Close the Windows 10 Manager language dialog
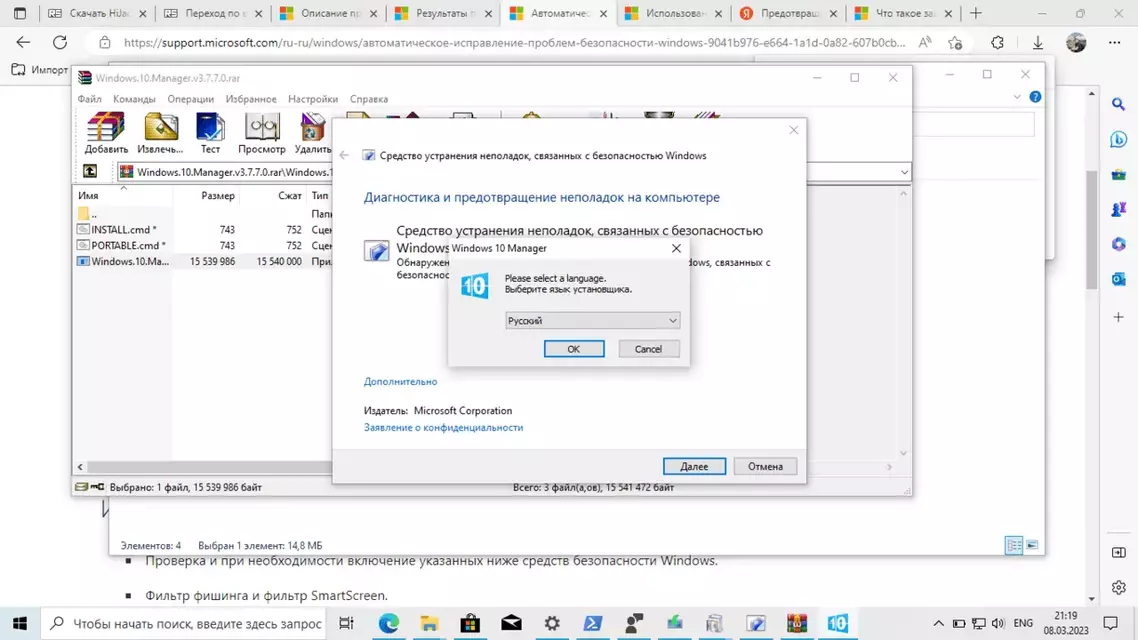 (x=676, y=248)
